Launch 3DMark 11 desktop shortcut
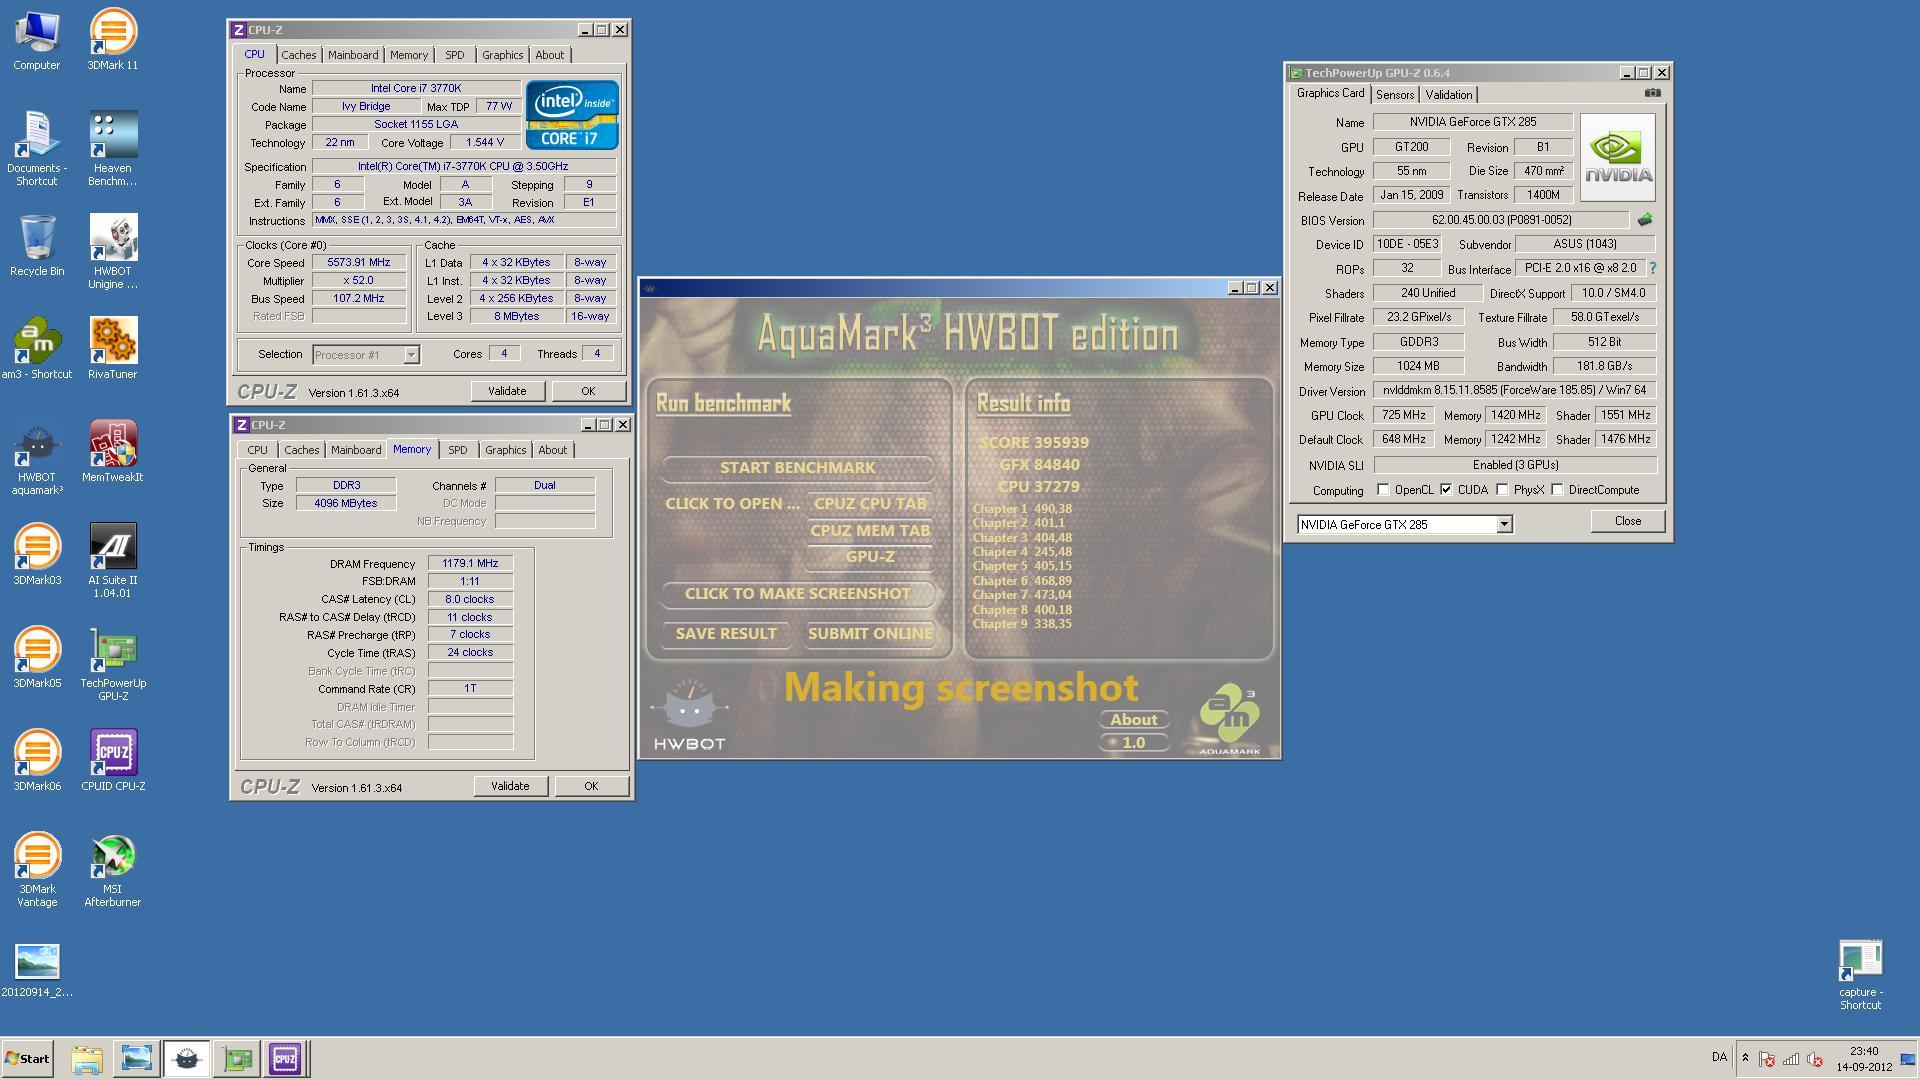This screenshot has width=1920, height=1080. tap(112, 40)
